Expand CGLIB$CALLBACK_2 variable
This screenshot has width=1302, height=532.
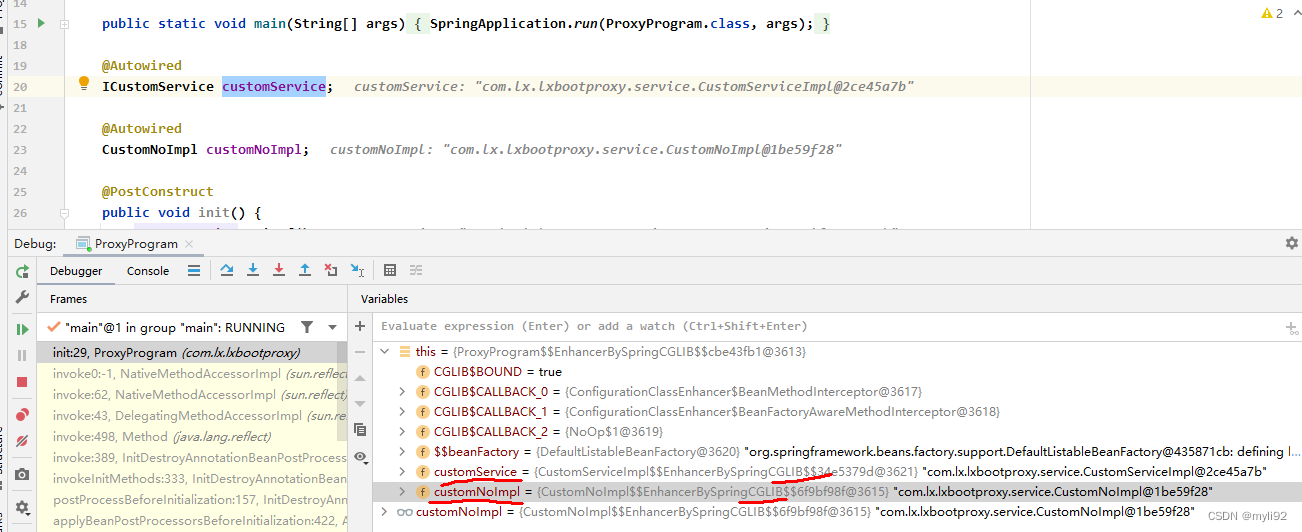click(x=403, y=432)
